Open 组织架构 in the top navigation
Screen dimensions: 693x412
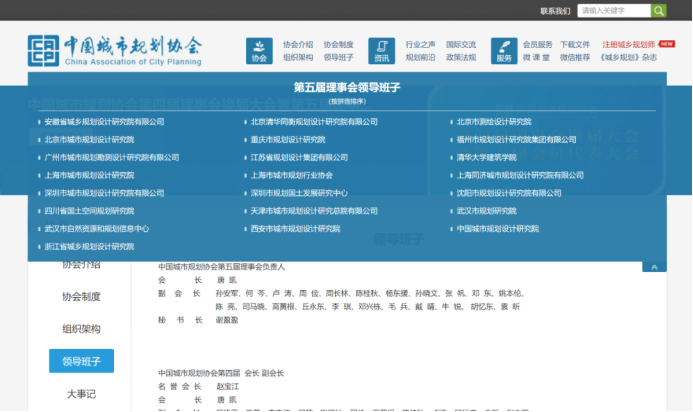pos(298,57)
